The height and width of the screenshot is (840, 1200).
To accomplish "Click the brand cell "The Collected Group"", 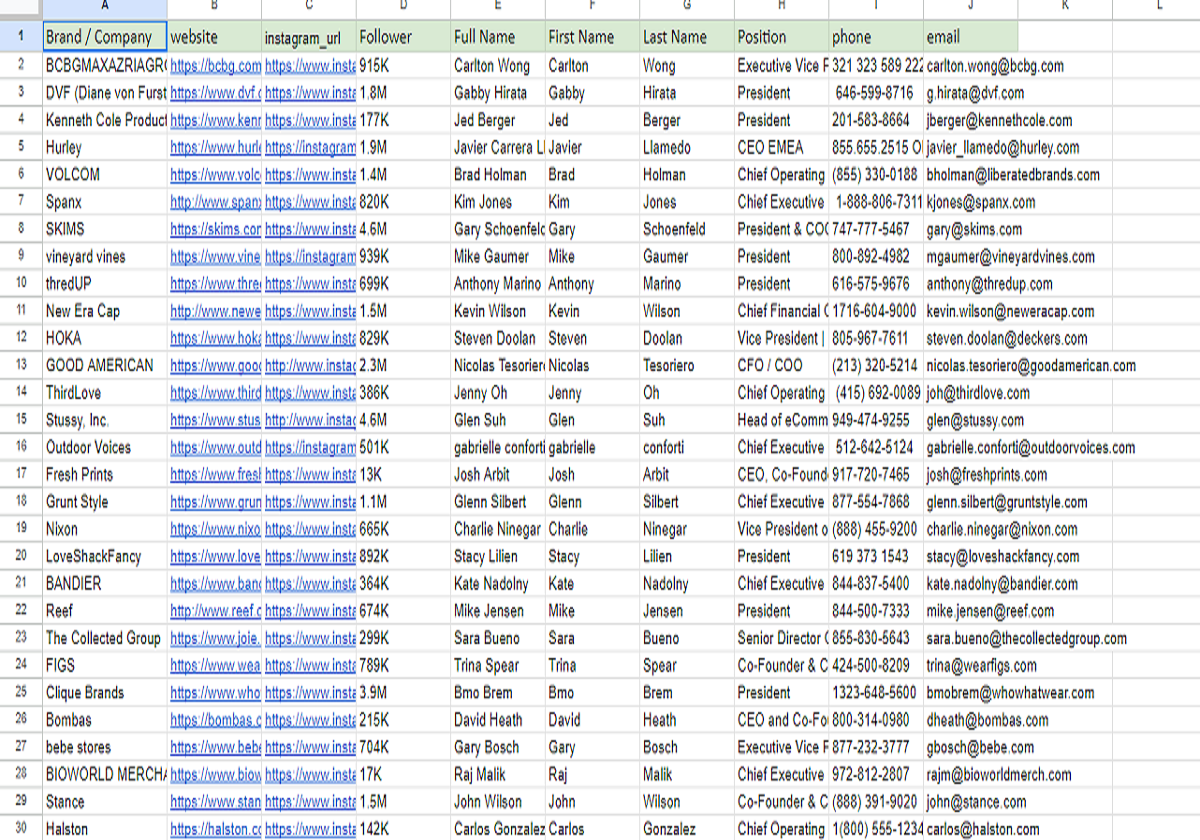I will (x=105, y=638).
